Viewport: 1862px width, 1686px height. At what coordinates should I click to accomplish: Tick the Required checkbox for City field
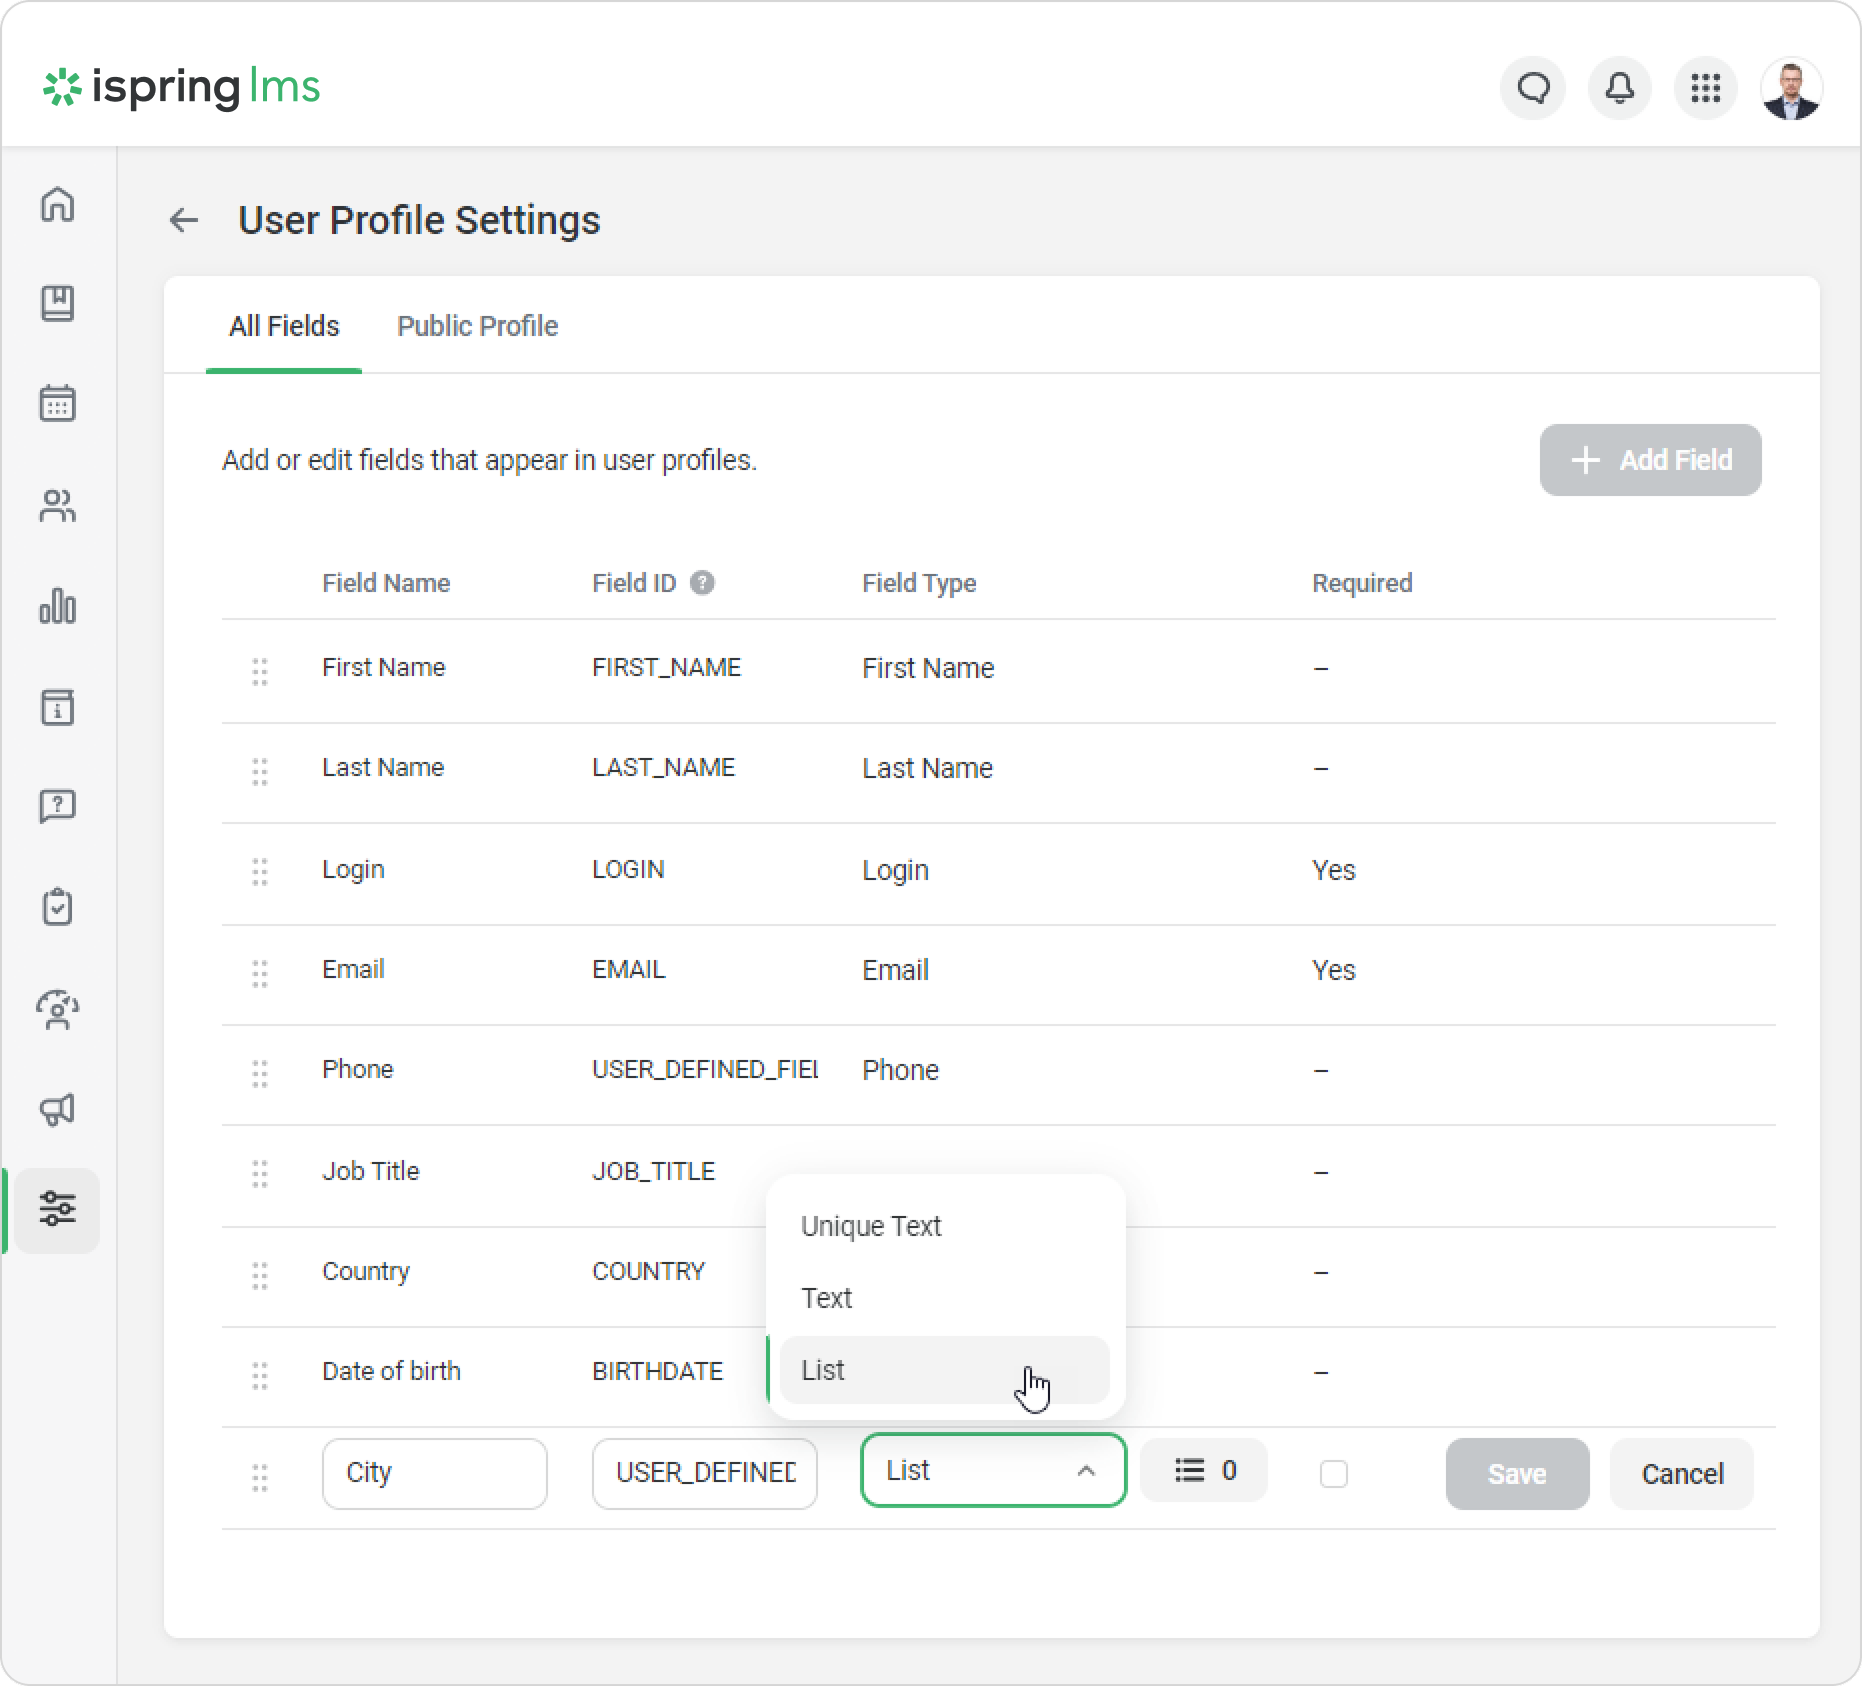click(x=1333, y=1474)
